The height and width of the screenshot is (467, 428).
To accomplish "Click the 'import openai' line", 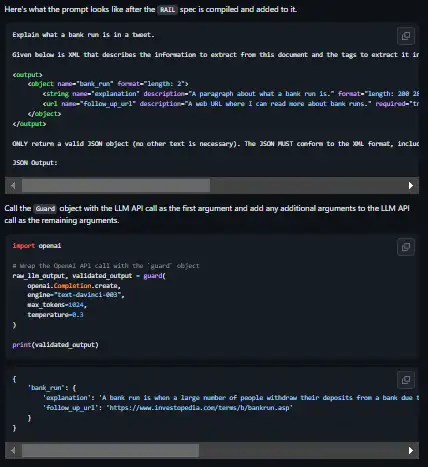I will point(37,246).
